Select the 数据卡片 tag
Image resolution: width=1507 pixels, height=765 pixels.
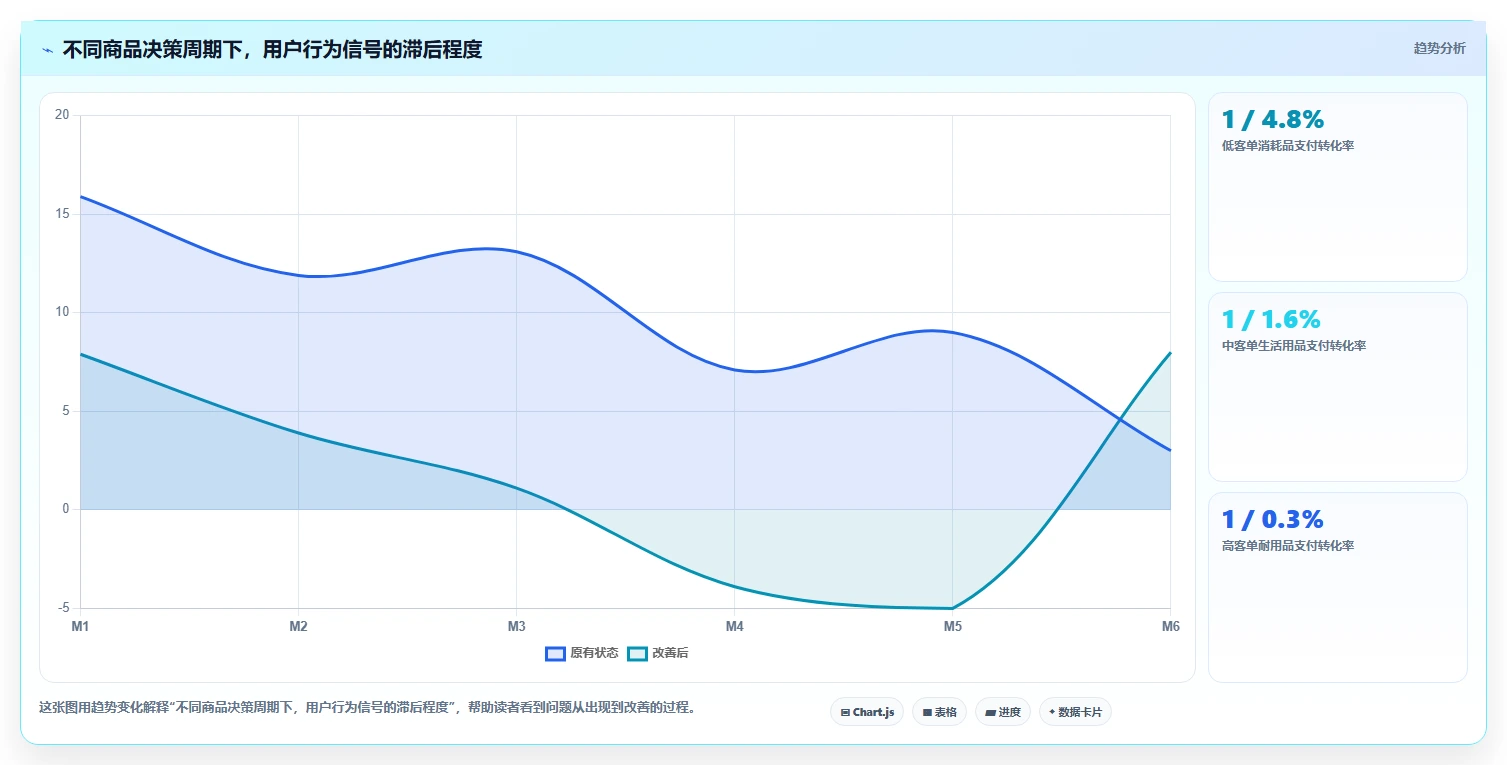pos(1075,712)
